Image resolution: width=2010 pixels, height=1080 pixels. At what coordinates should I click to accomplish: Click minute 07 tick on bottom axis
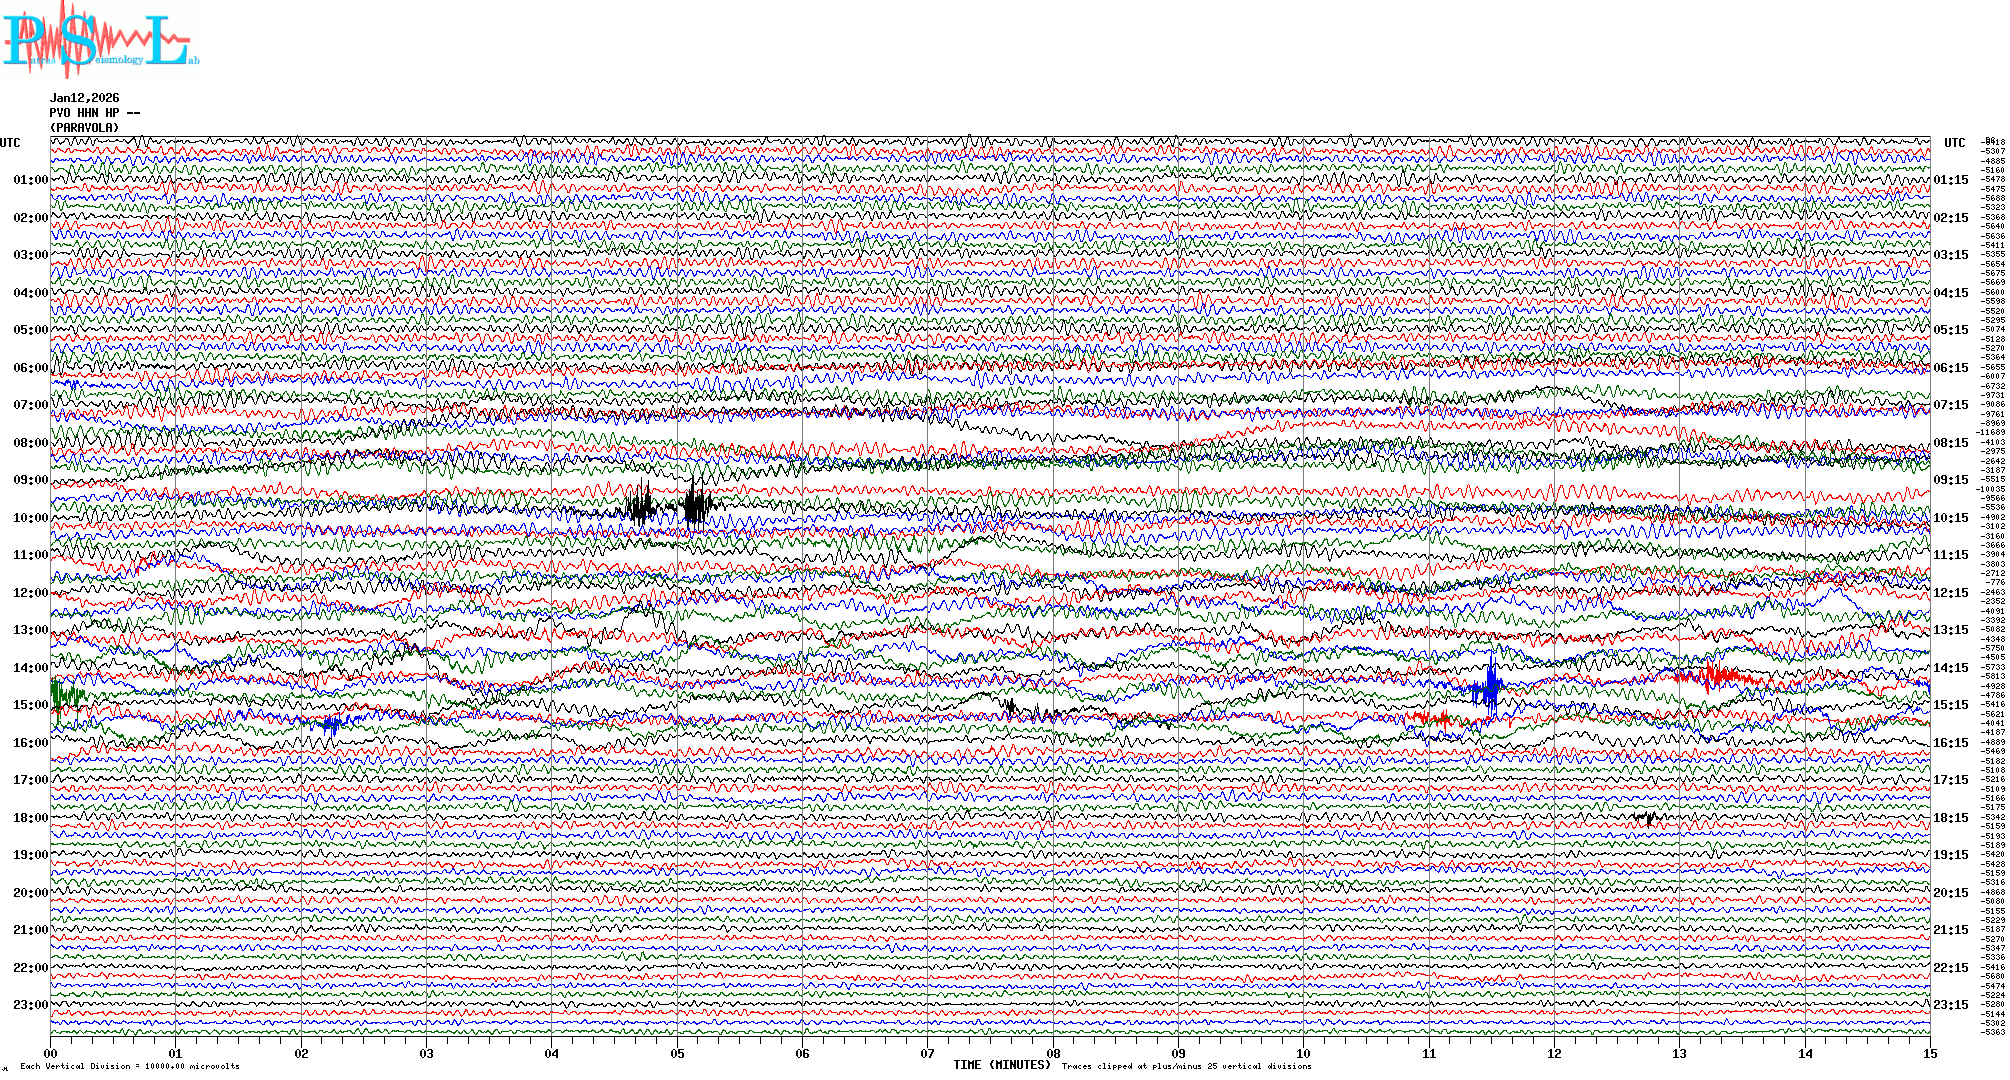(928, 1053)
